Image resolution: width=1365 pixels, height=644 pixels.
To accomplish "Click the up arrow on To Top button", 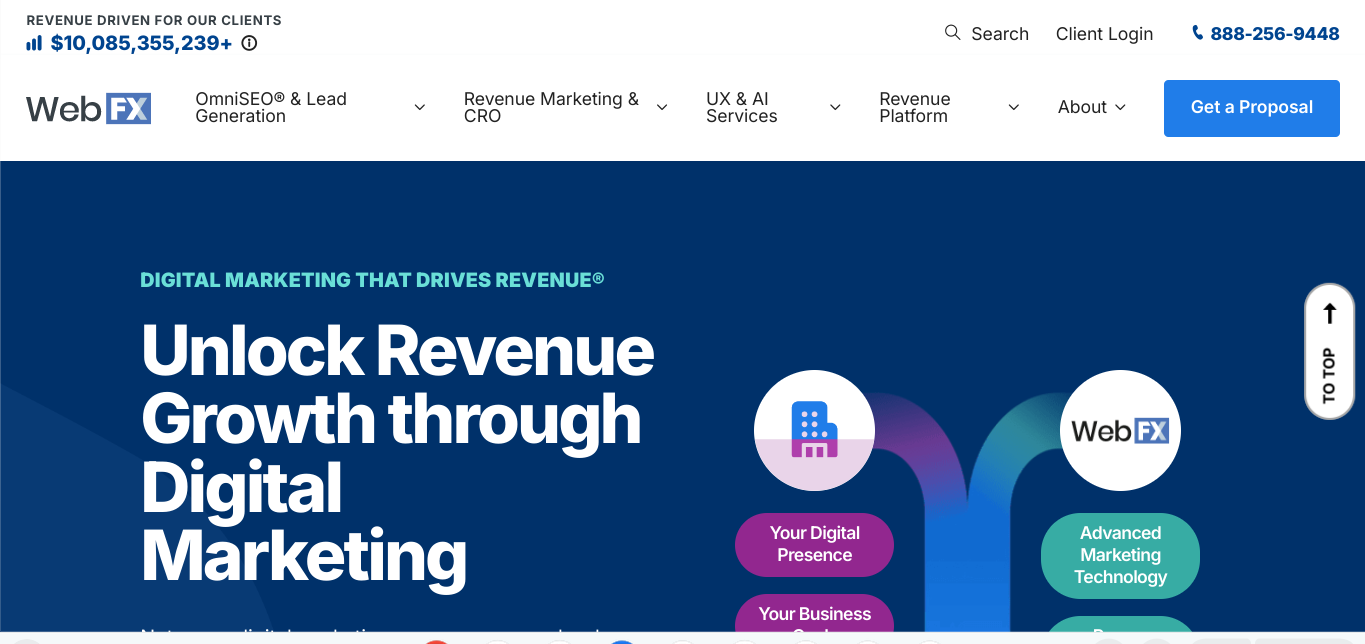I will pyautogui.click(x=1329, y=313).
